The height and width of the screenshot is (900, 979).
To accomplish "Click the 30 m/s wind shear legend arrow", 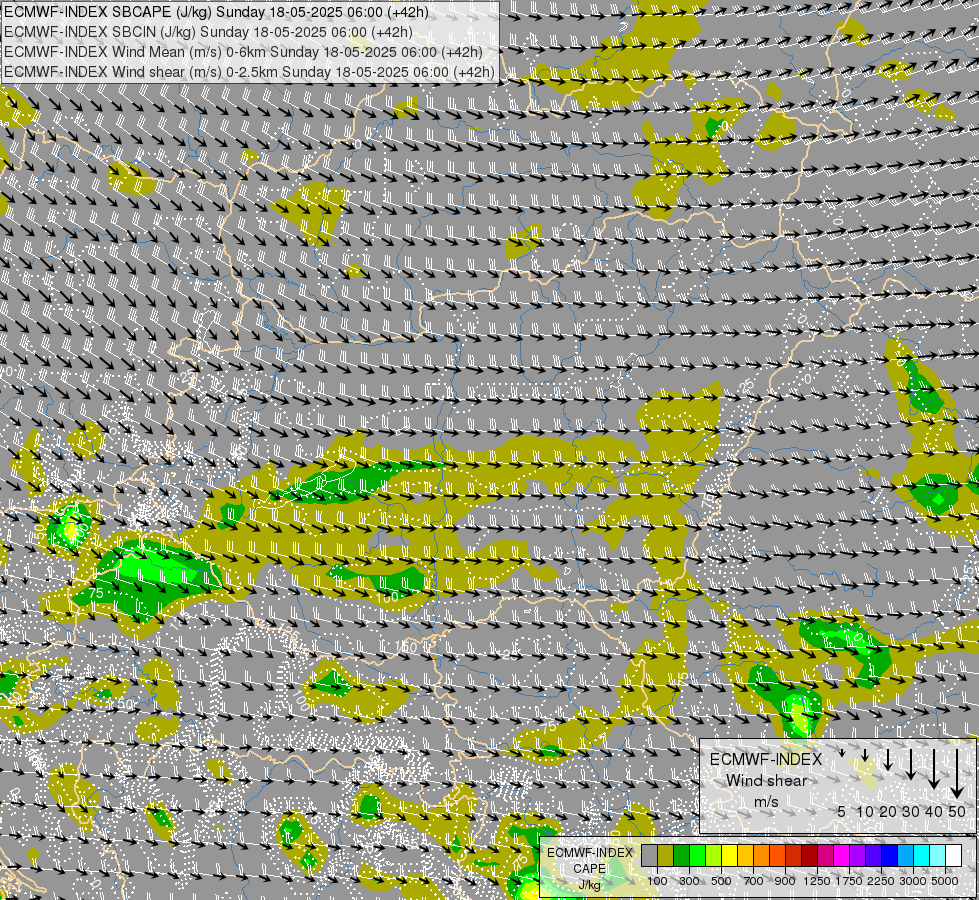I will pyautogui.click(x=911, y=764).
